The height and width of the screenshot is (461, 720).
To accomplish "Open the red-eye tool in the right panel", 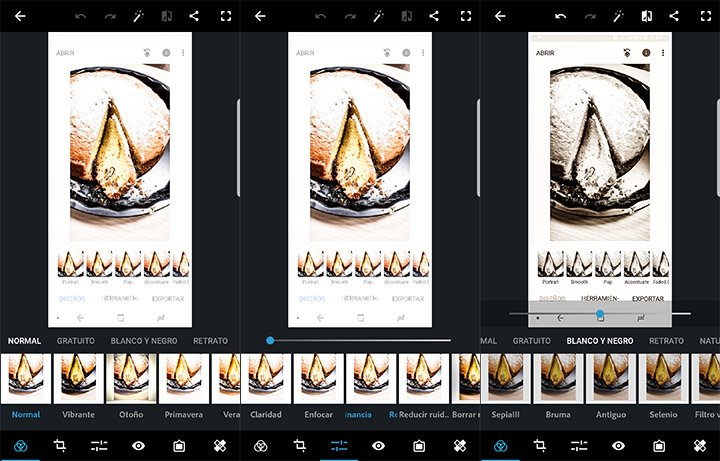I will tap(619, 445).
